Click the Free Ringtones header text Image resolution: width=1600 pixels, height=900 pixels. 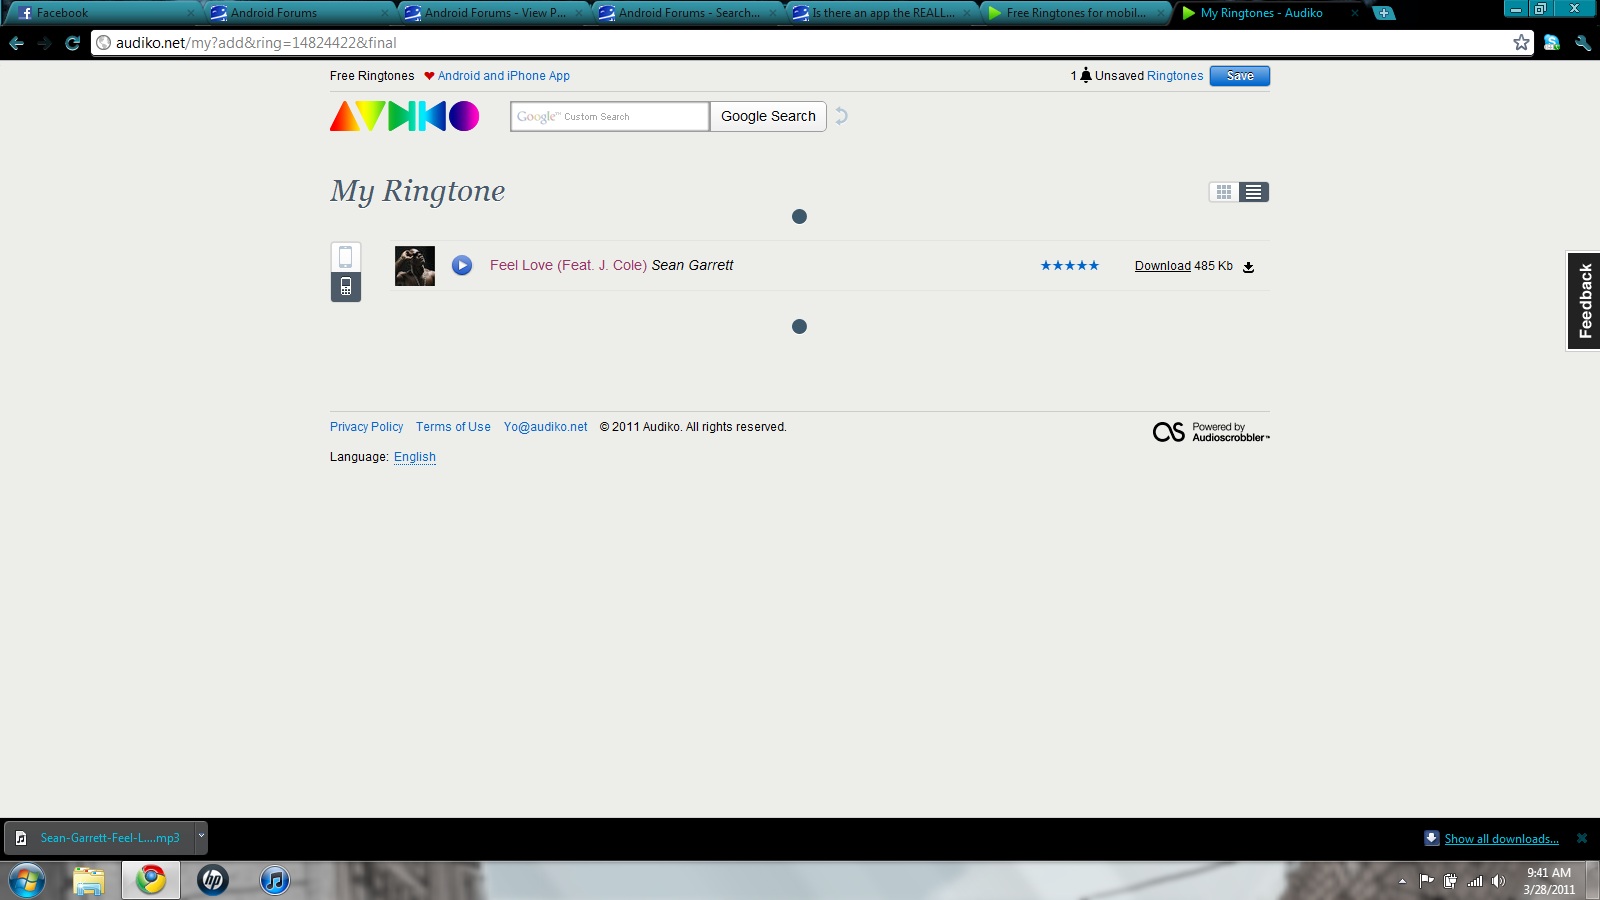[372, 76]
